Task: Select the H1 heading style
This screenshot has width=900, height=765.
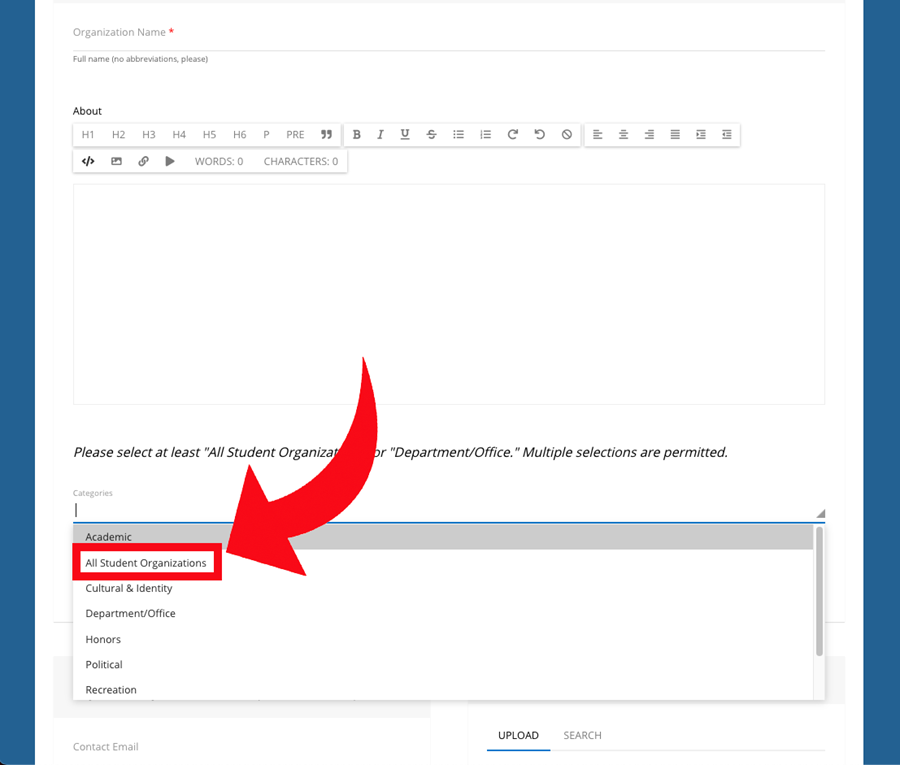Action: pyautogui.click(x=88, y=135)
